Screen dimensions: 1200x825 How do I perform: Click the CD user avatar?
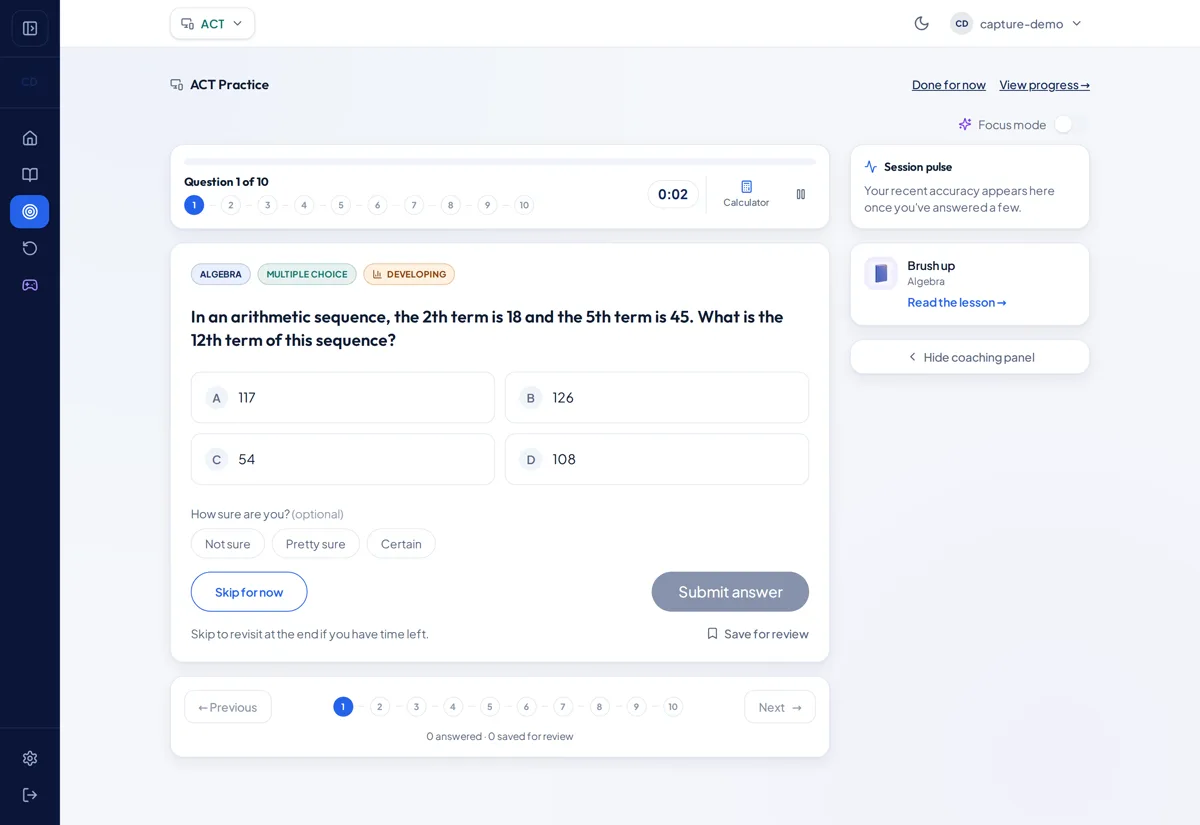961,23
